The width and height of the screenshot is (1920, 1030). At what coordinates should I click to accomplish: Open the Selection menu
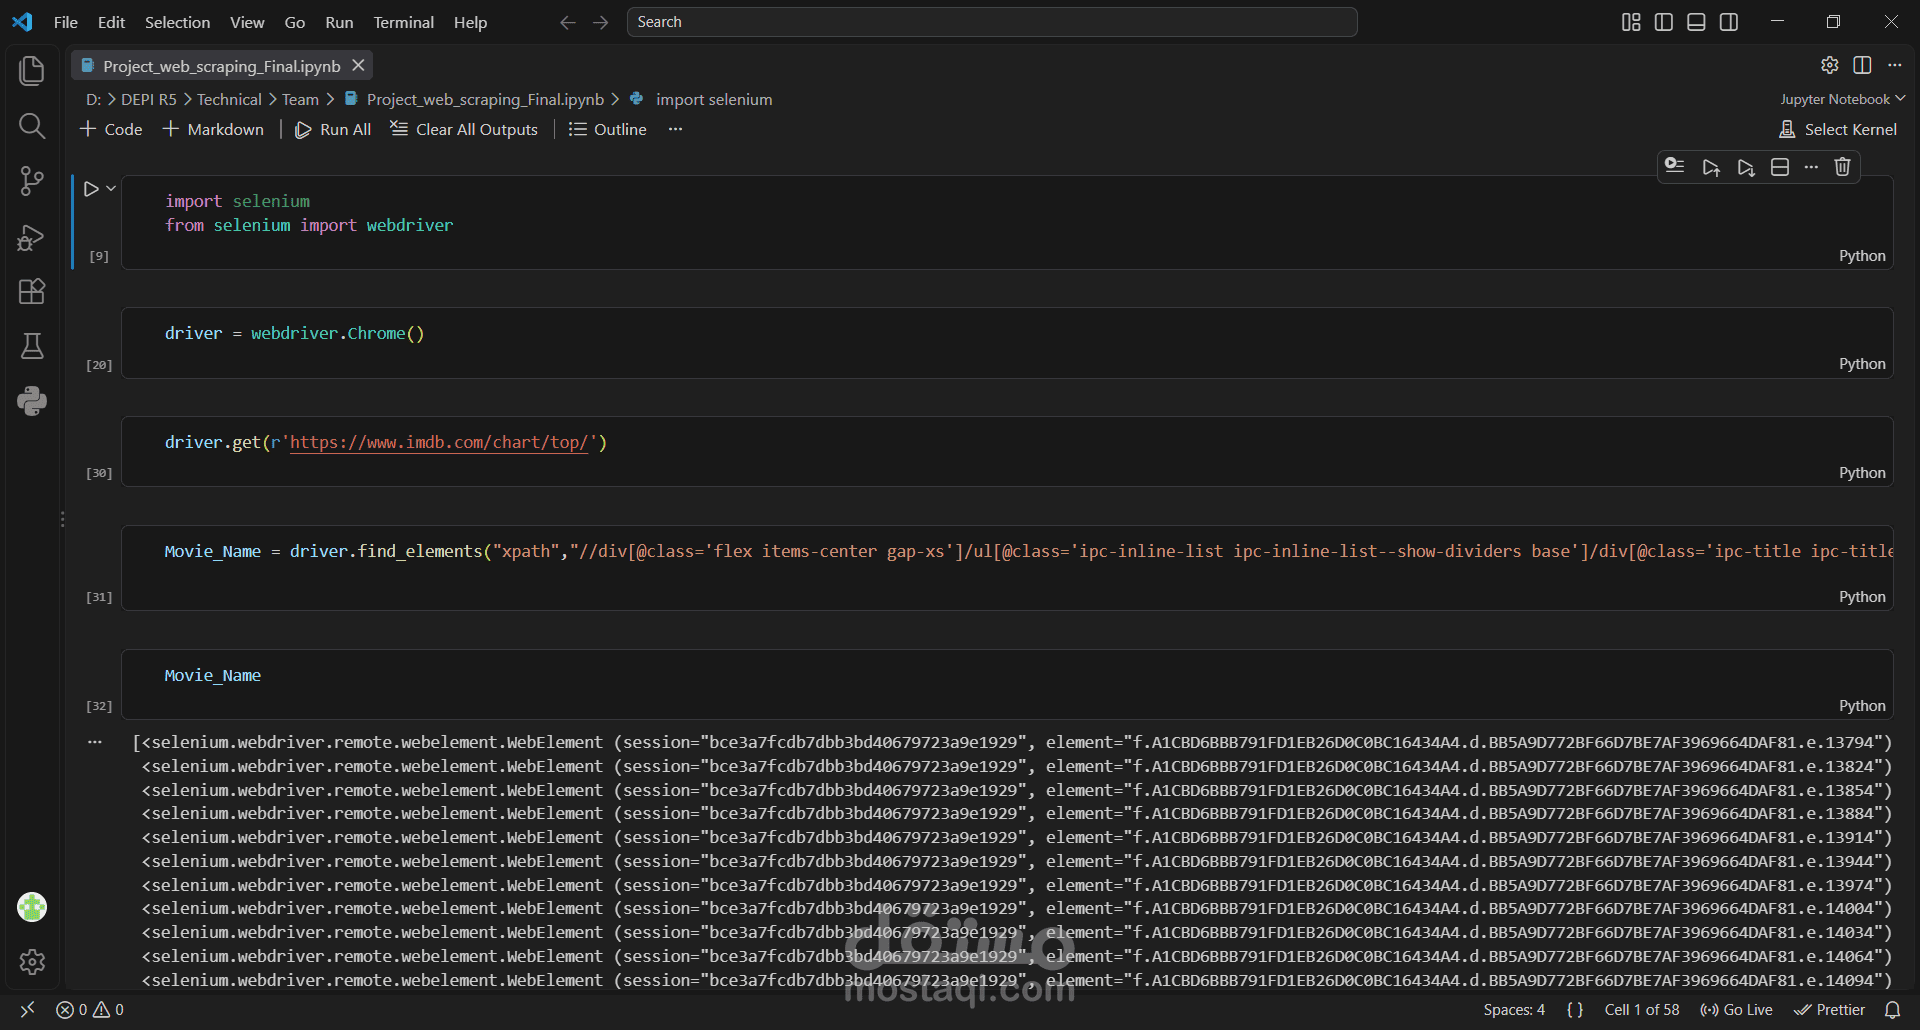tap(178, 22)
